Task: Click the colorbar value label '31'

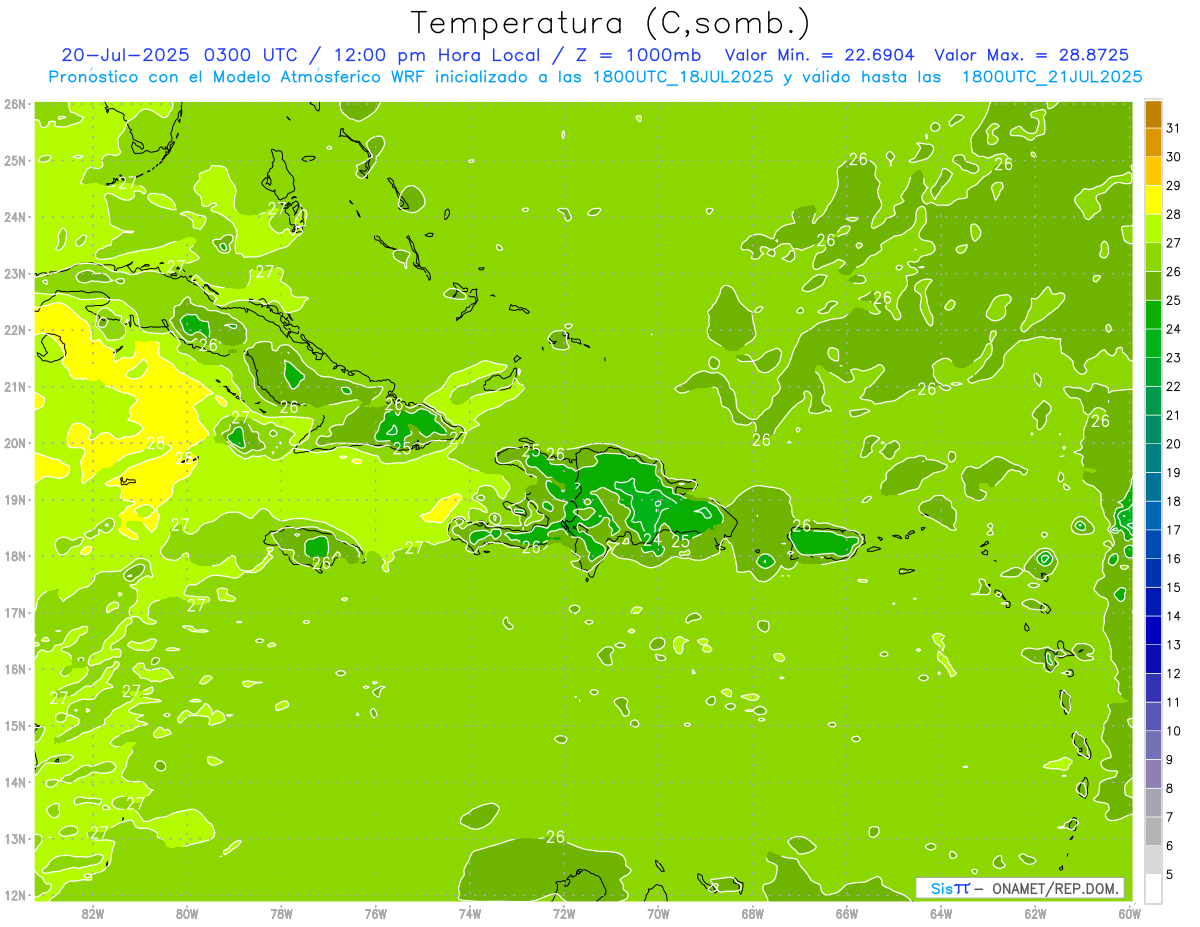Action: 1174,128
